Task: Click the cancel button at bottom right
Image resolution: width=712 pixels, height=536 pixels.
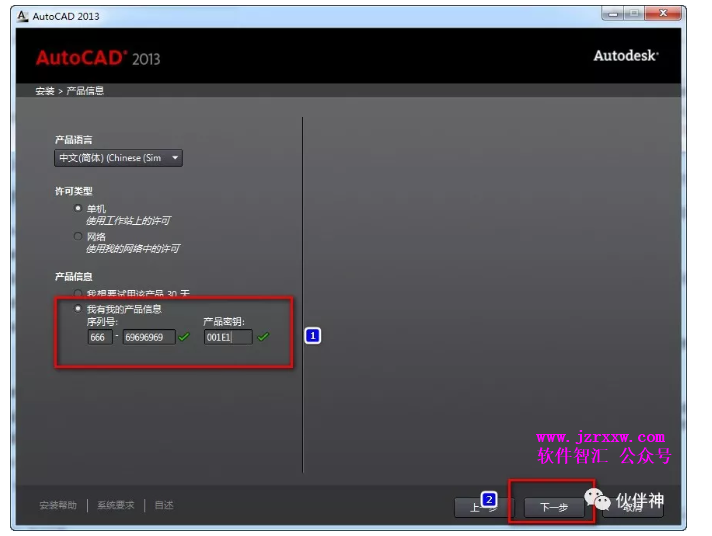Action: pos(633,507)
